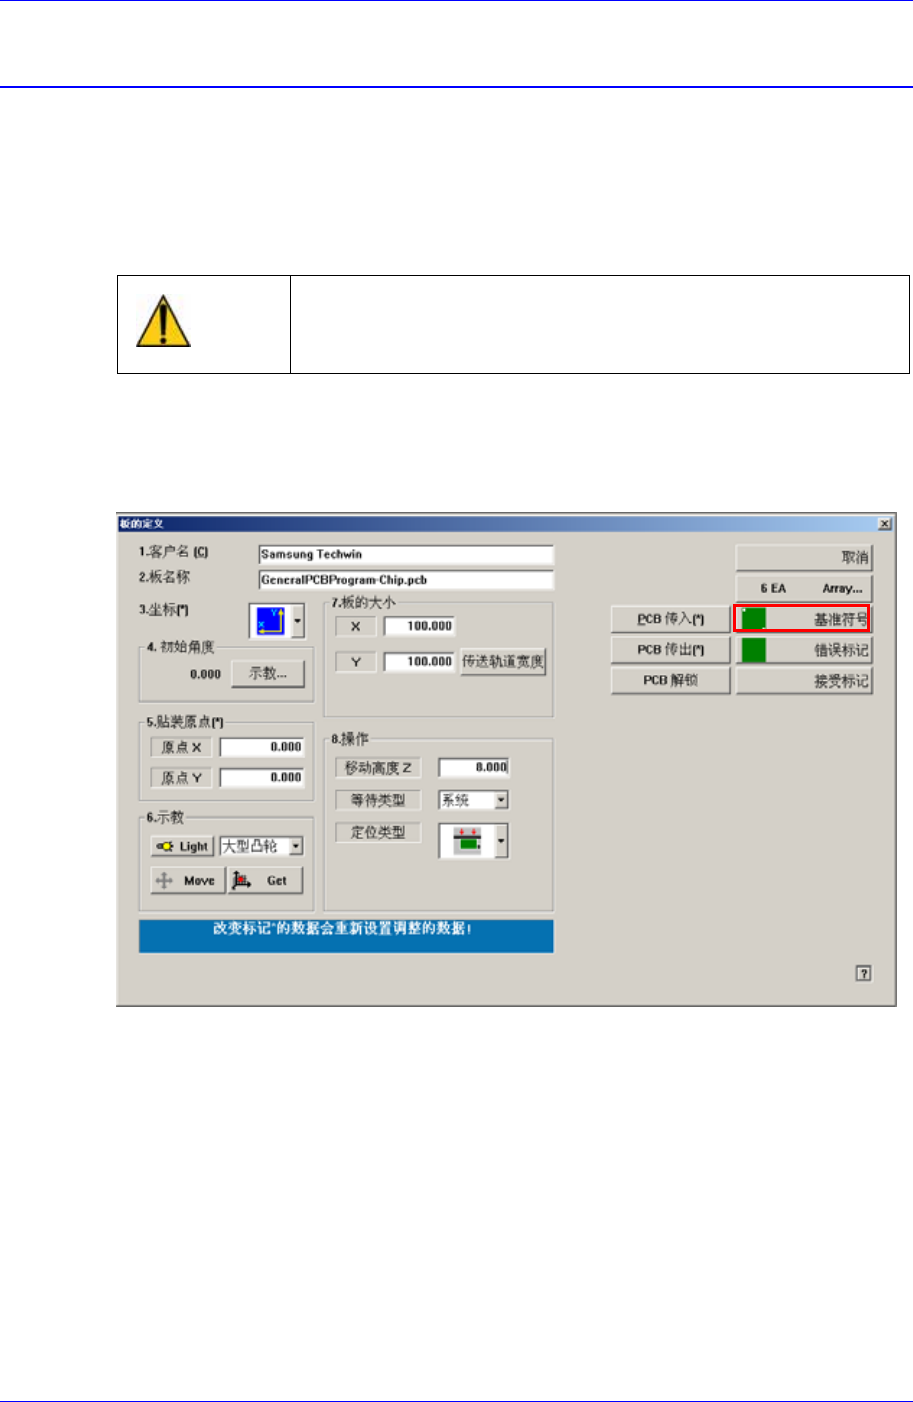Open the 大型凸轮 light type dropdown

pos(296,846)
